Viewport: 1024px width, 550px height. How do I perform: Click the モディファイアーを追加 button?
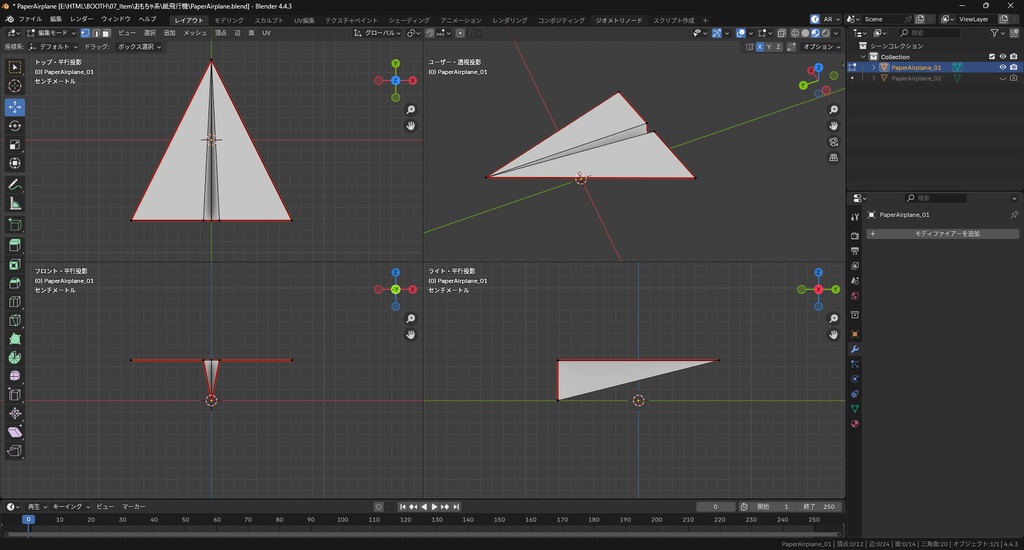click(942, 234)
